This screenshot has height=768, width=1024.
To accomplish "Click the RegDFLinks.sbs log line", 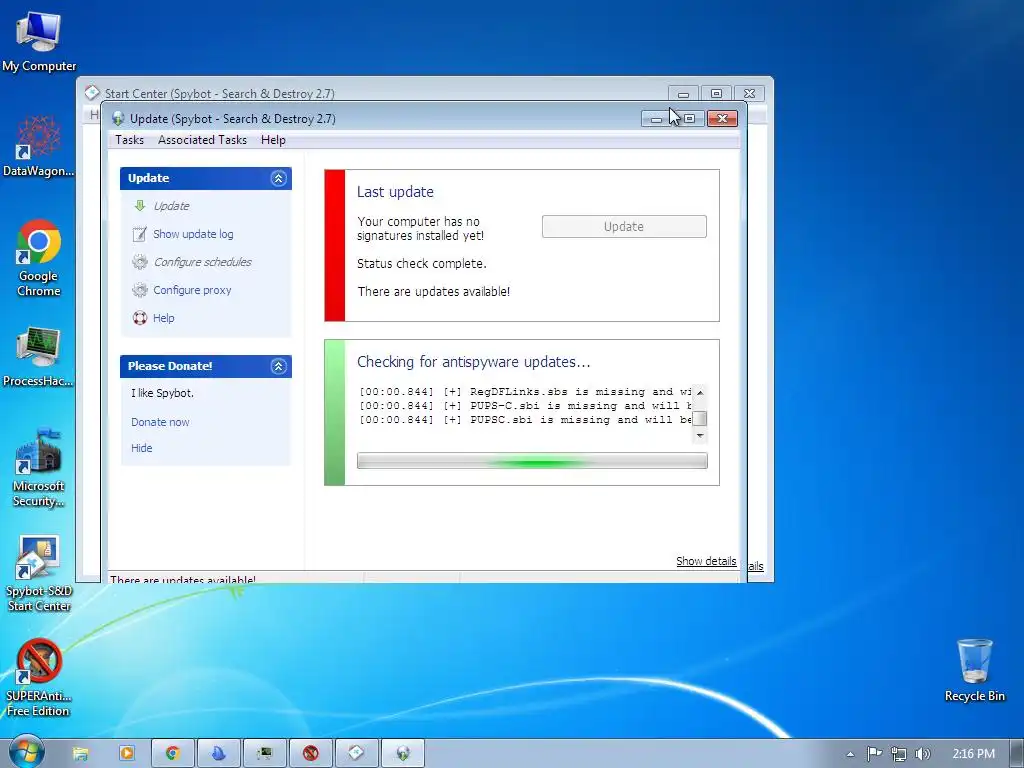I will [525, 392].
